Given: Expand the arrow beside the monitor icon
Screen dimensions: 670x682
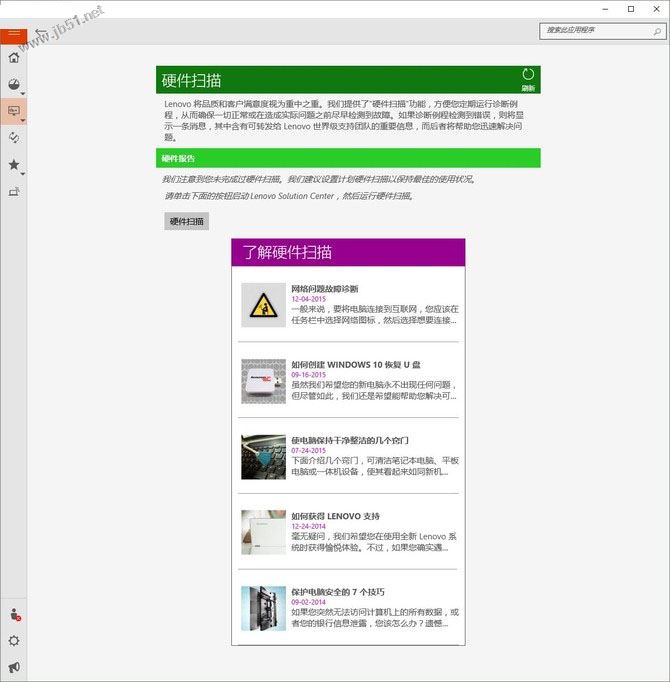Looking at the screenshot, I should click(23, 120).
